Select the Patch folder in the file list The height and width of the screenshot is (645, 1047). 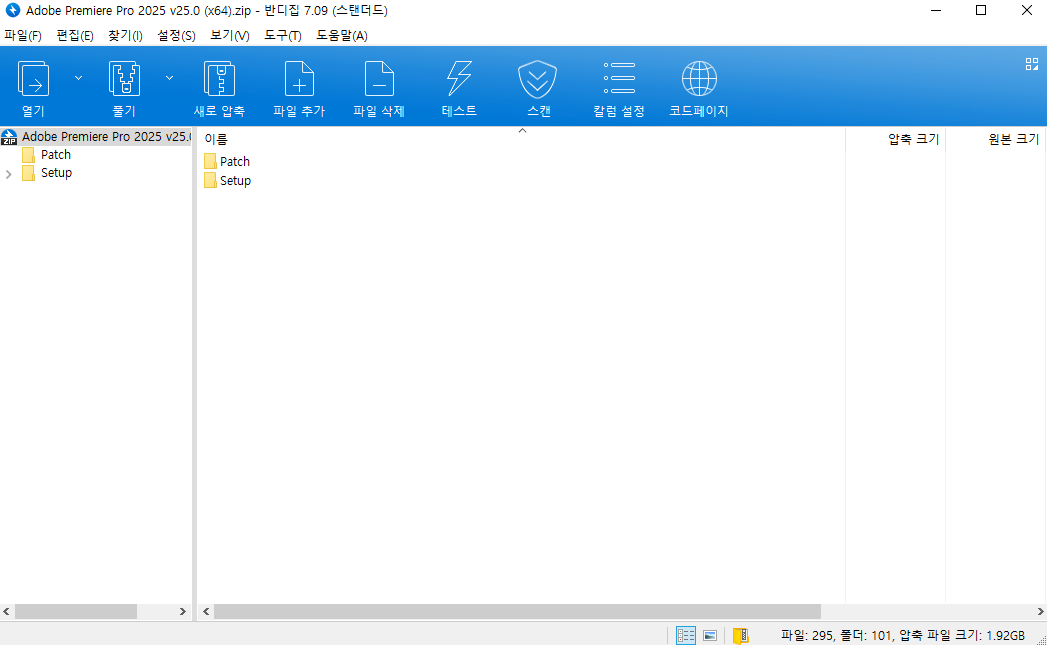[x=227, y=162]
